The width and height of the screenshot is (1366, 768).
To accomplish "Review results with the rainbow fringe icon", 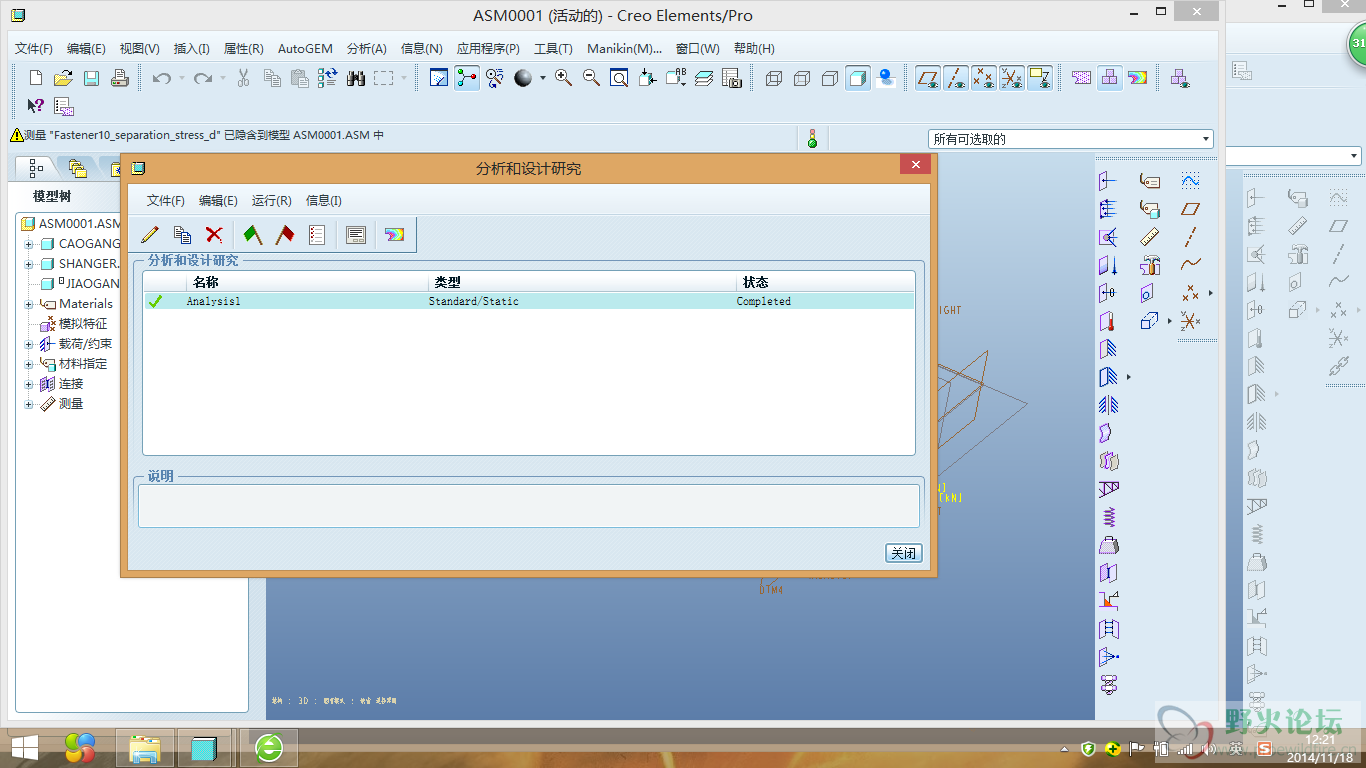I will point(395,235).
